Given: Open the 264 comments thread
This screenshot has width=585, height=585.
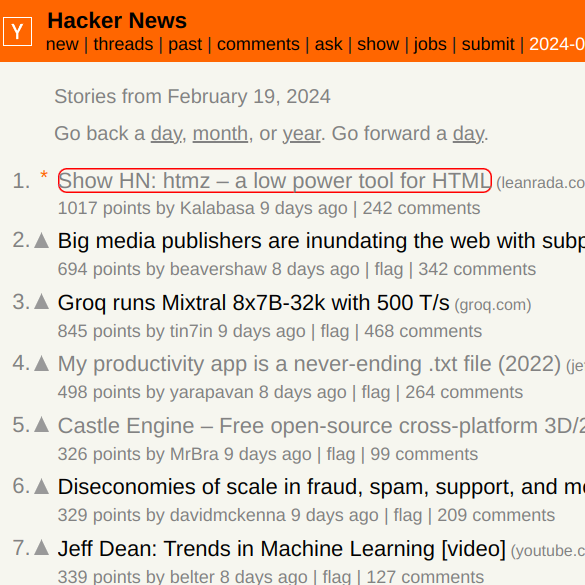Looking at the screenshot, I should pos(464,392).
